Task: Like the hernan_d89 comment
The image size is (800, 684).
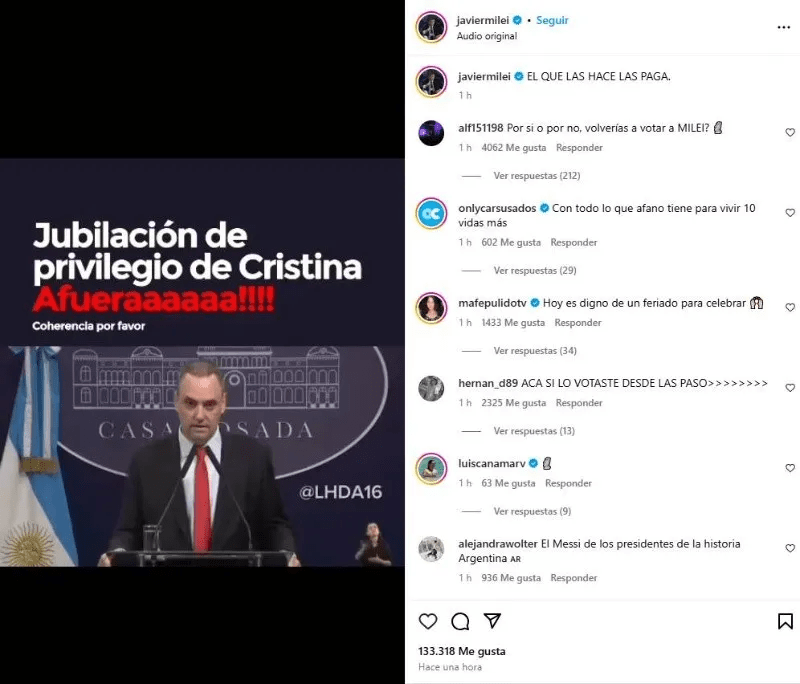Action: (x=790, y=388)
